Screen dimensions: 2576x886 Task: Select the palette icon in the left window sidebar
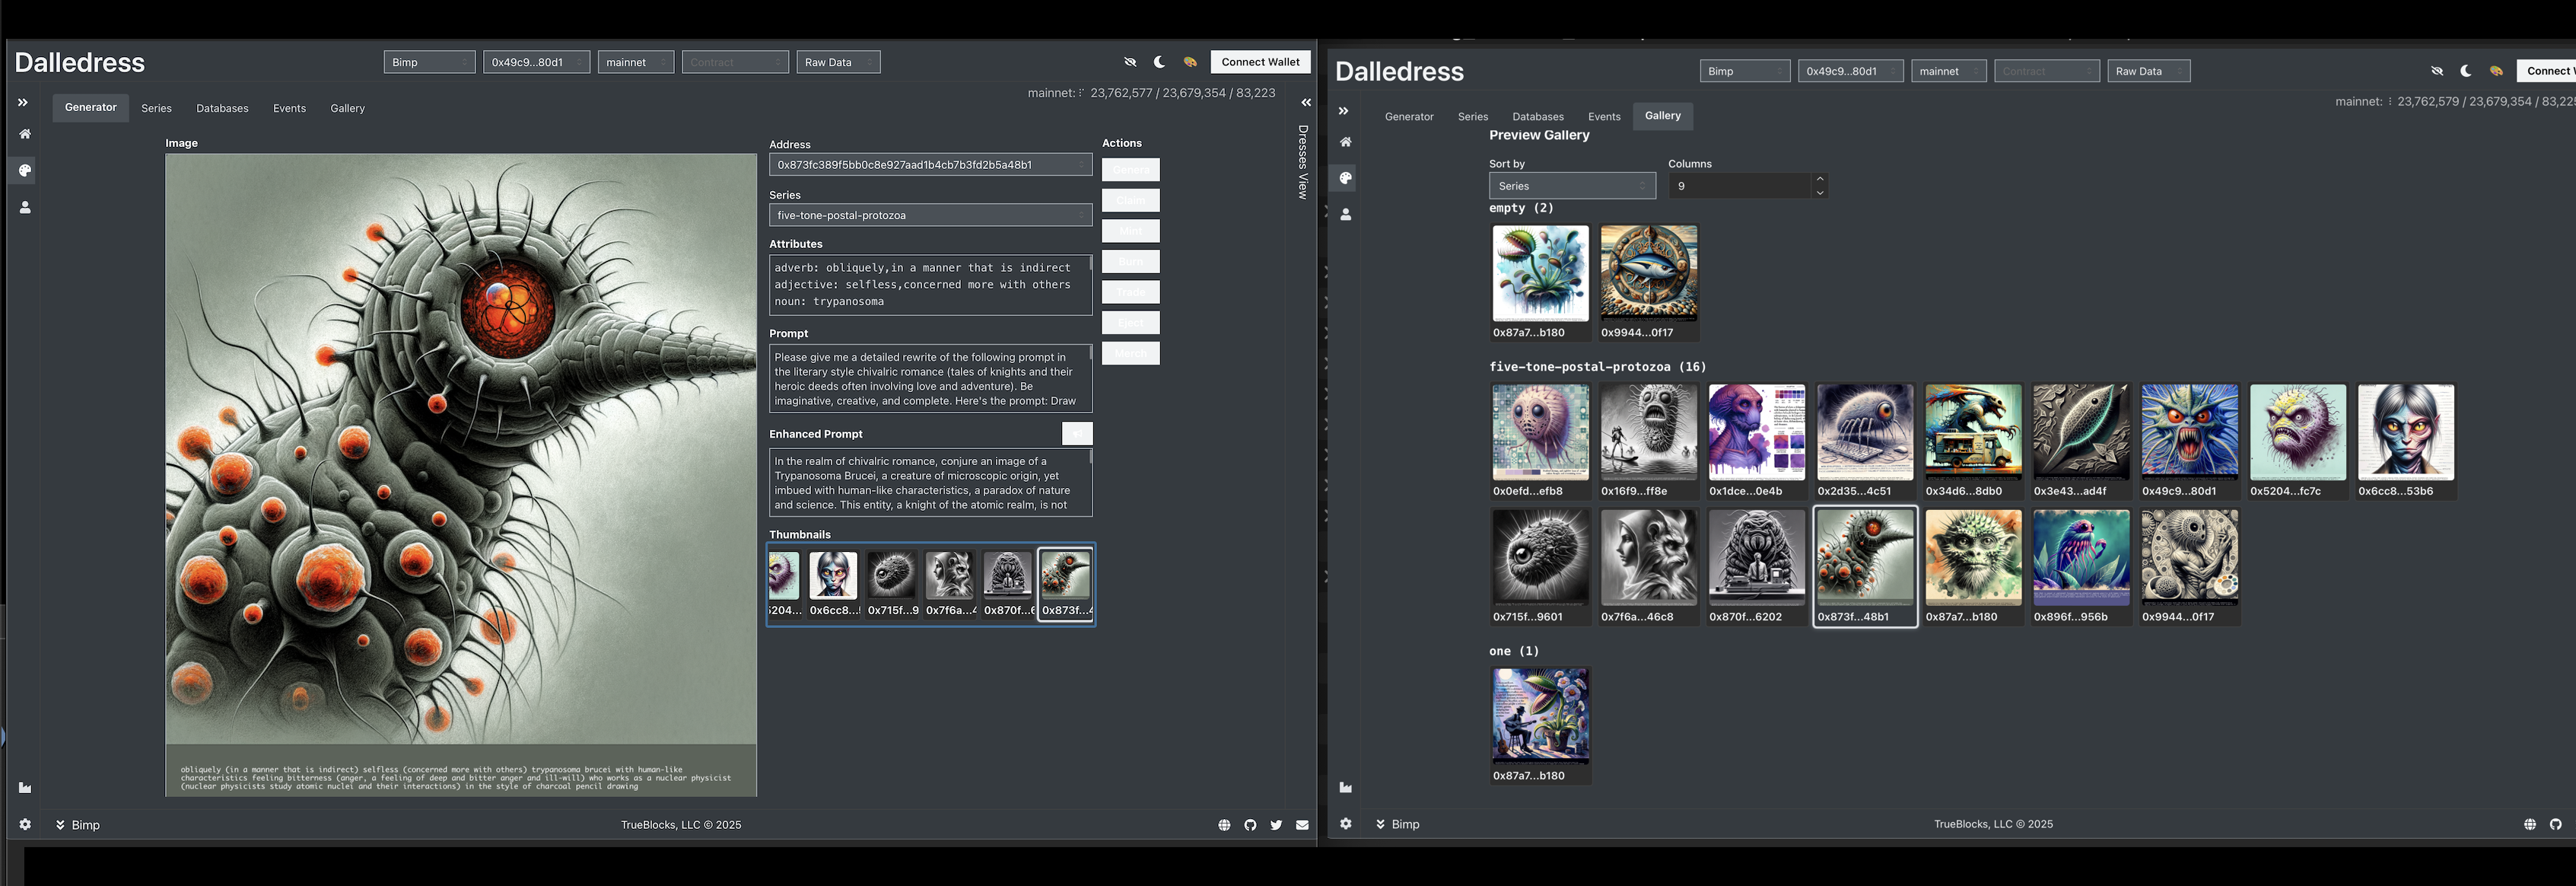pos(25,171)
